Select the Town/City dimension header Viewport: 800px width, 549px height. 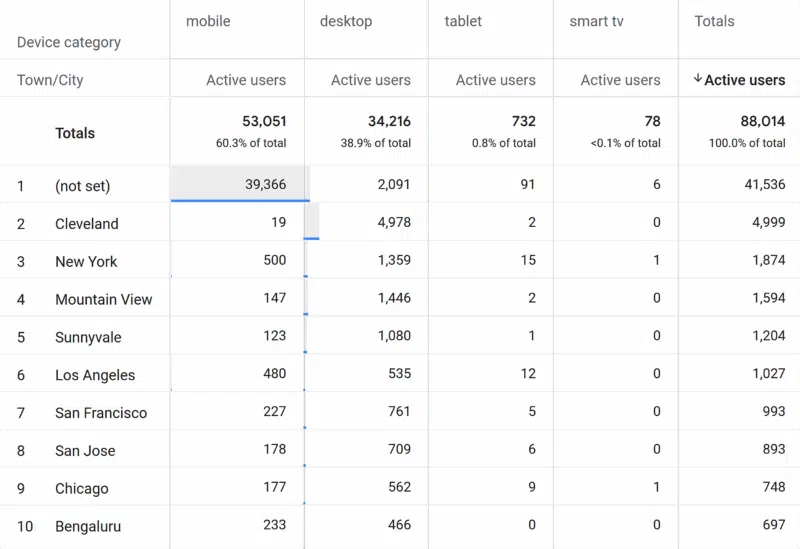(x=50, y=80)
